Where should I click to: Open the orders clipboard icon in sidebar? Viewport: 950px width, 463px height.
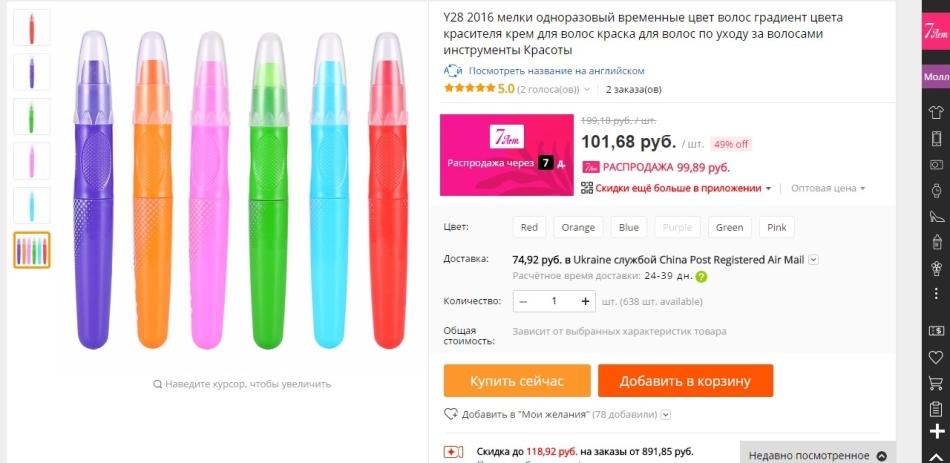coord(936,409)
